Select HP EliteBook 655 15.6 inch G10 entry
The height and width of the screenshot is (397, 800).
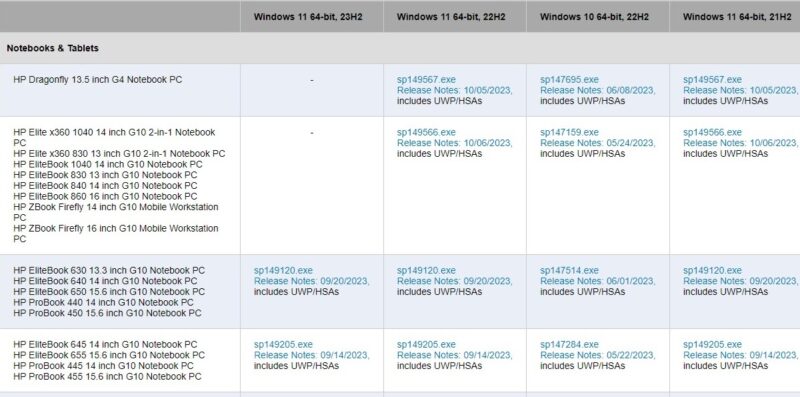(x=109, y=355)
